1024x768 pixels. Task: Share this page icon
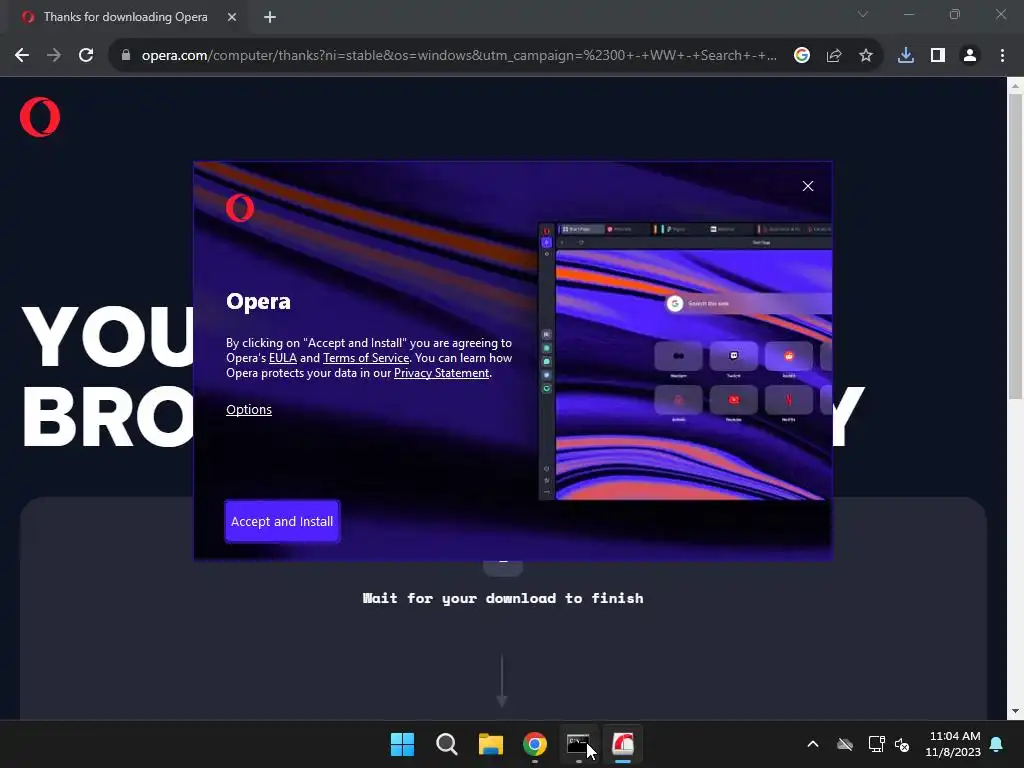point(834,56)
